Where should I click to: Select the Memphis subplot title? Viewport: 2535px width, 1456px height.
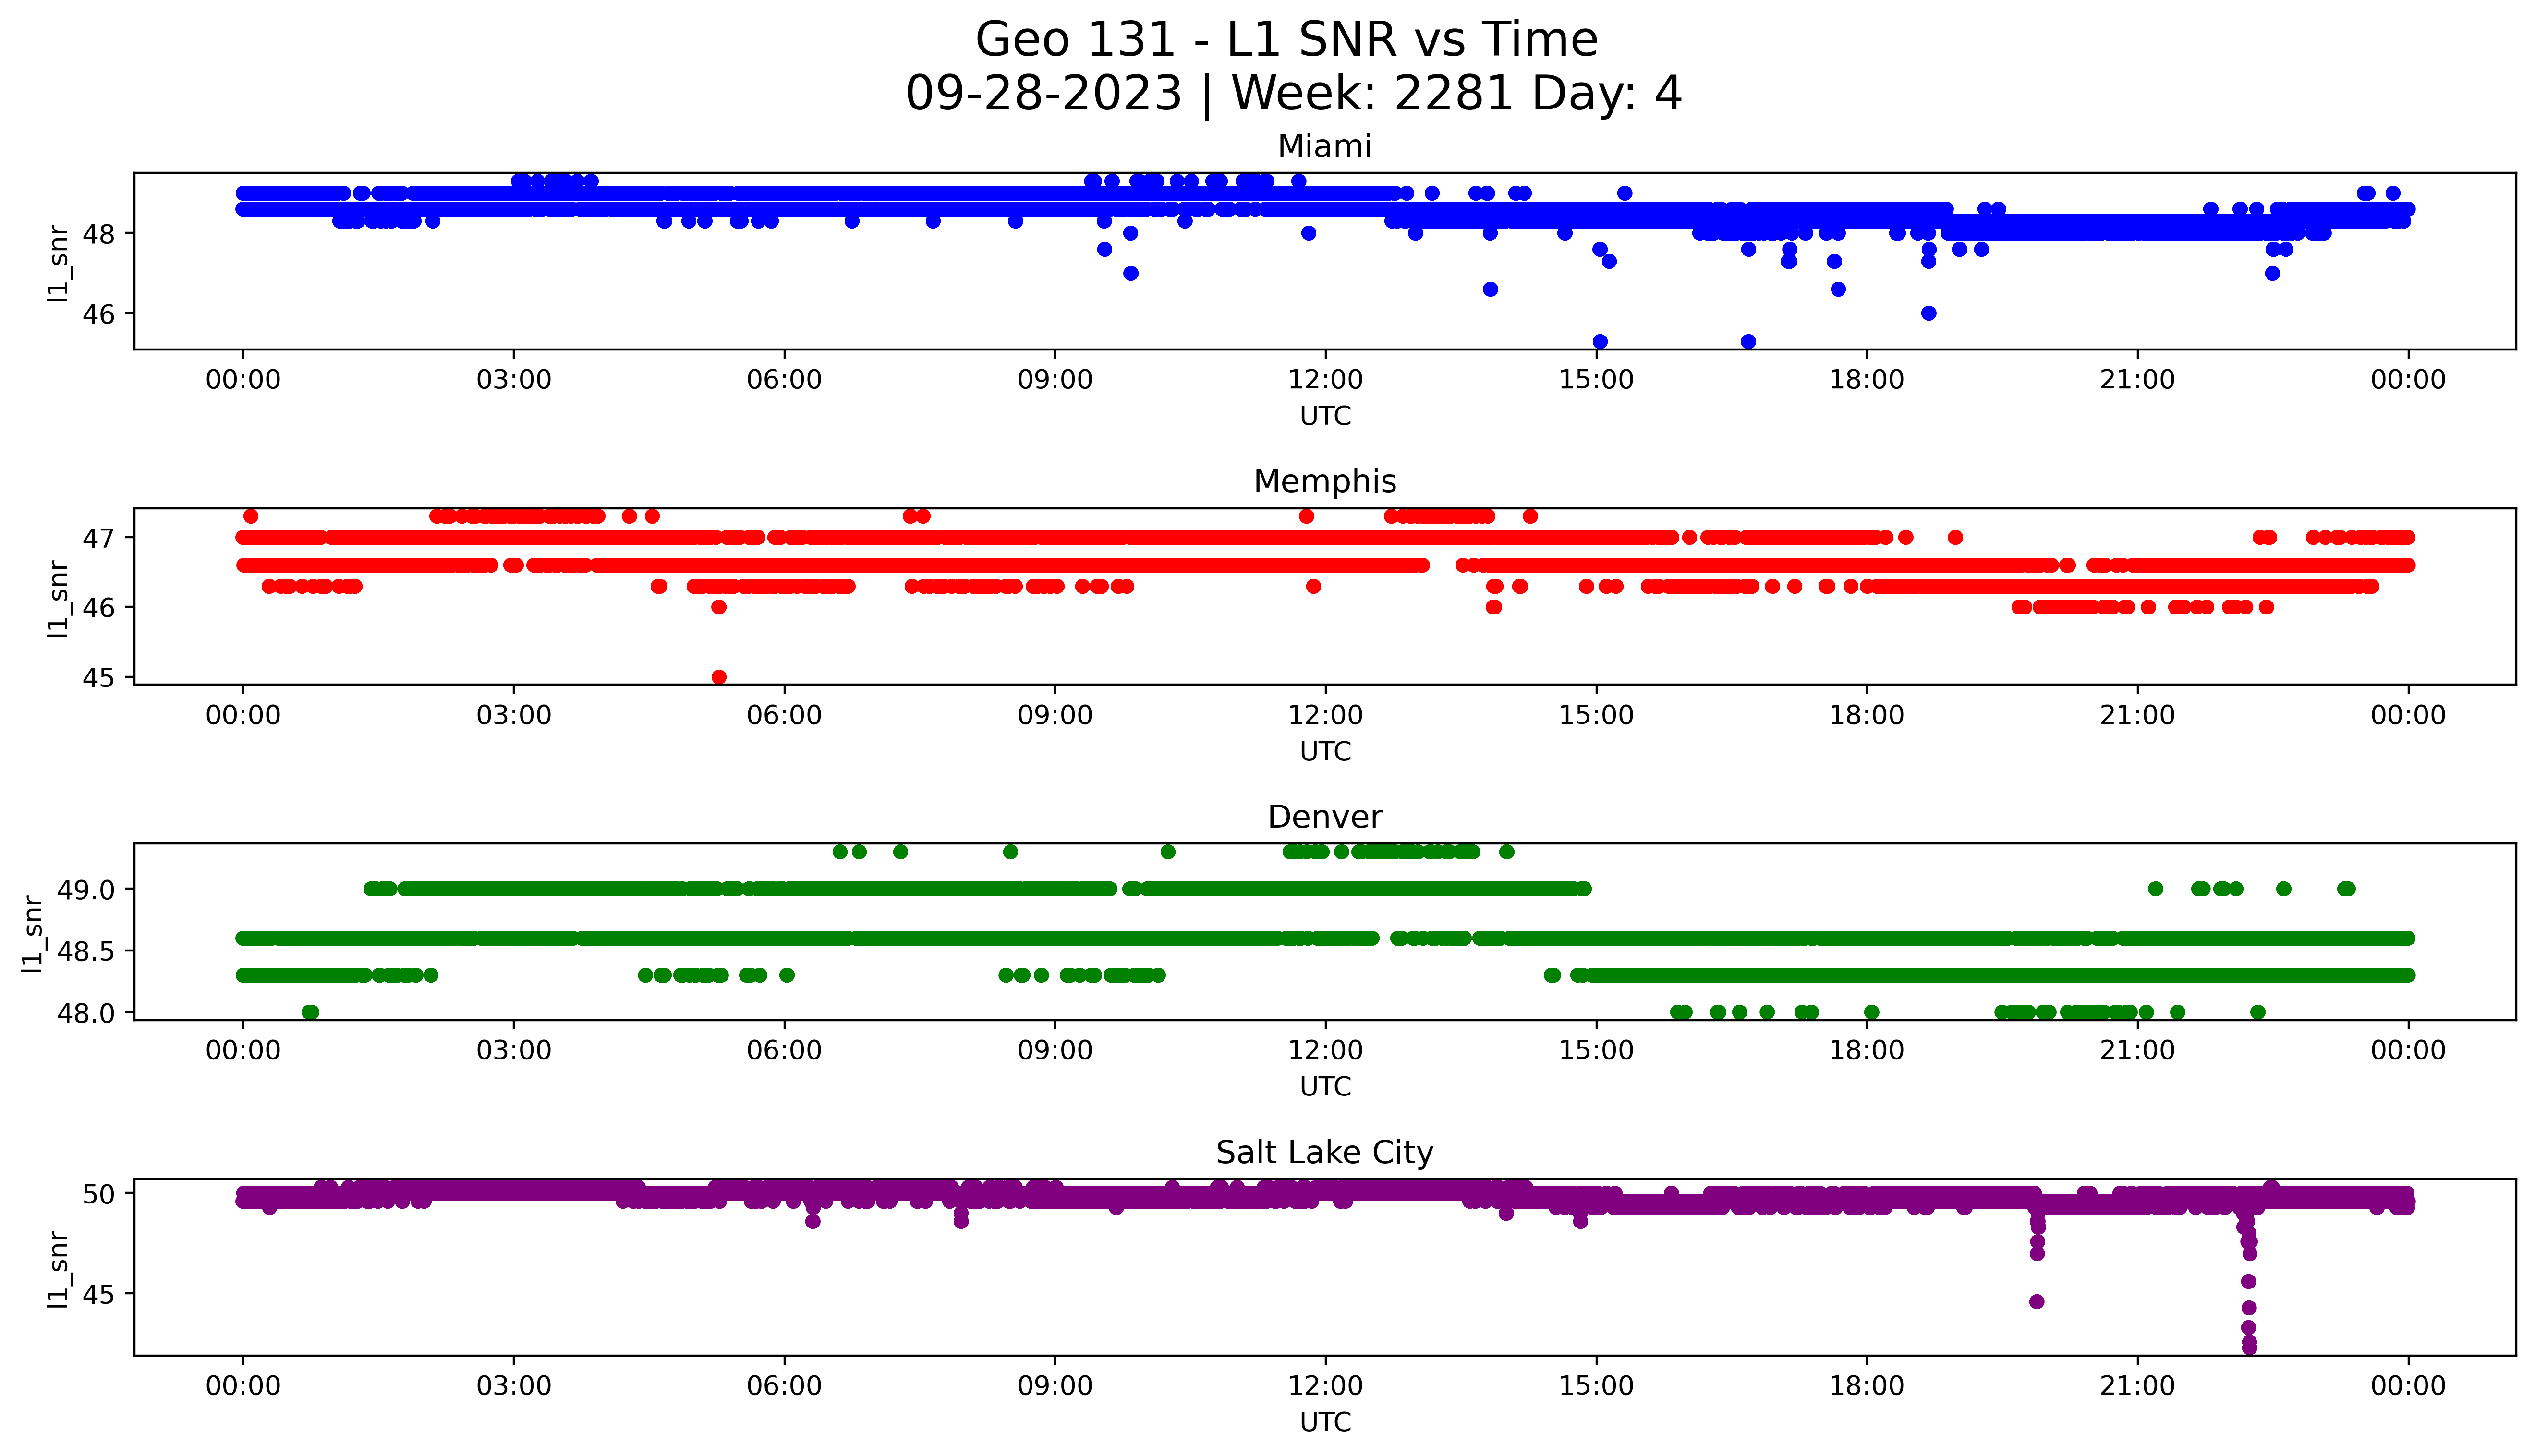pyautogui.click(x=1325, y=481)
